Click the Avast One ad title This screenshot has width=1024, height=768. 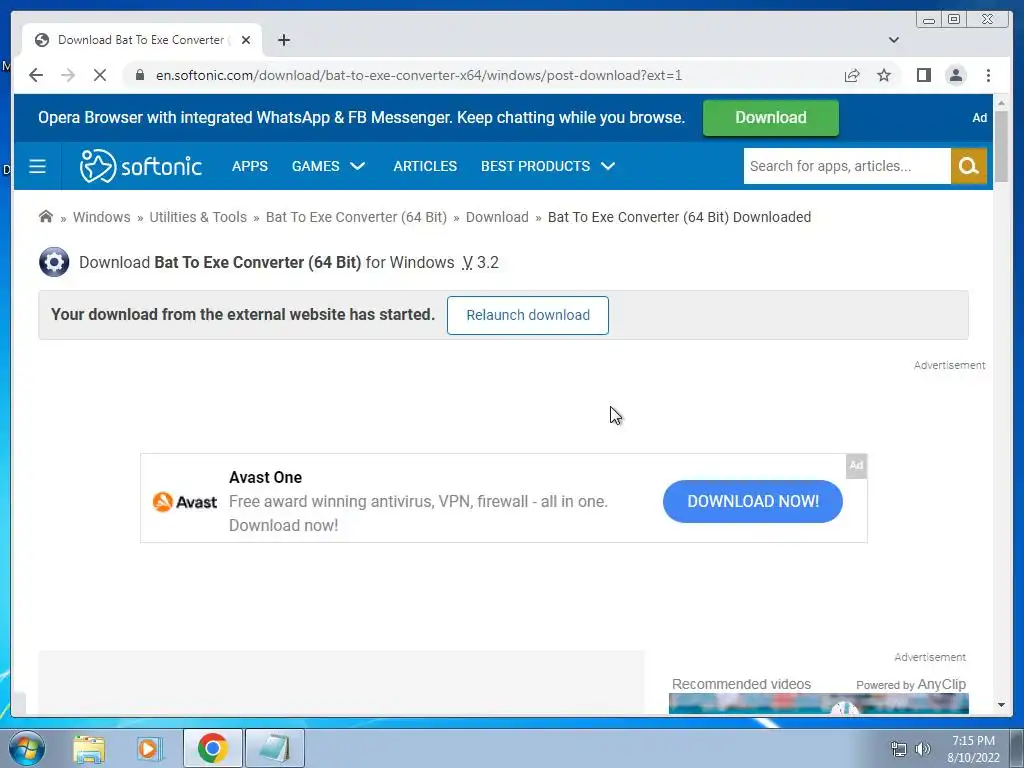click(x=265, y=477)
